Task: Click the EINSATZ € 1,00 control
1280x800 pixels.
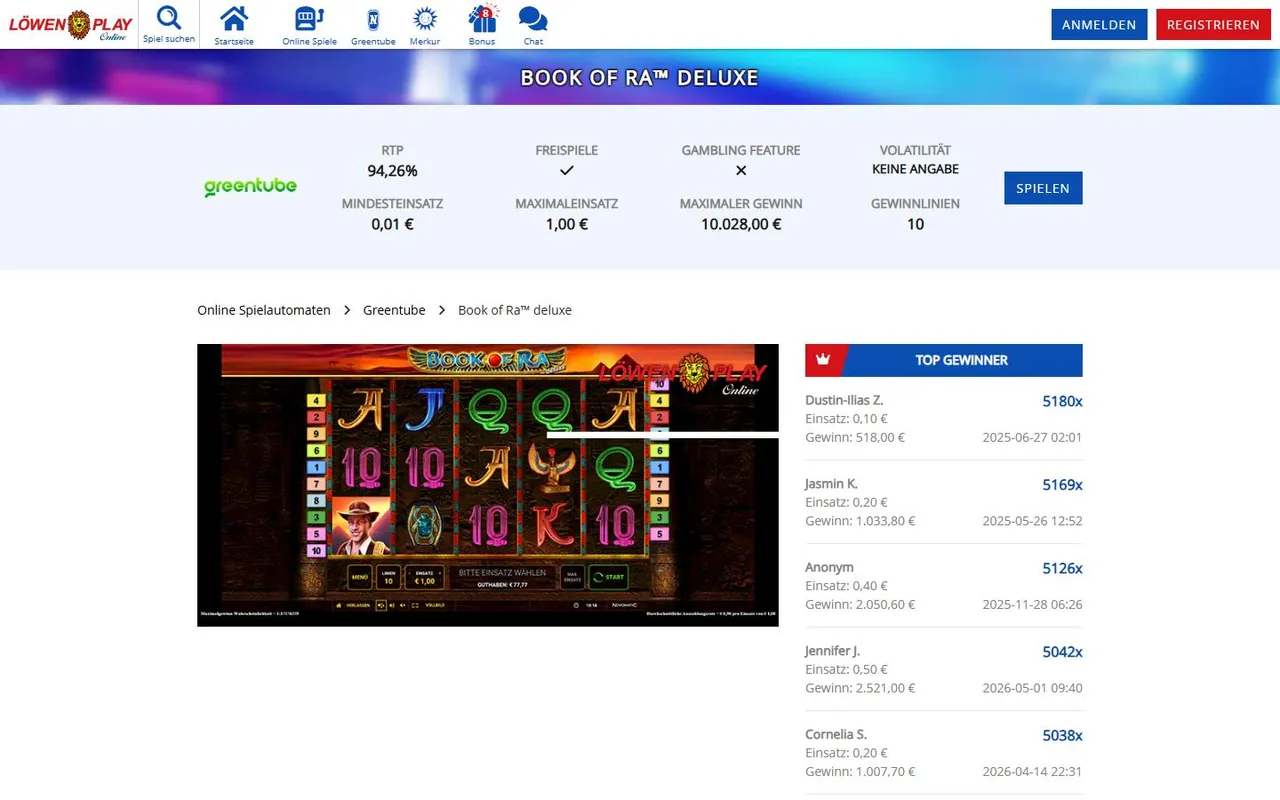Action: (x=424, y=577)
